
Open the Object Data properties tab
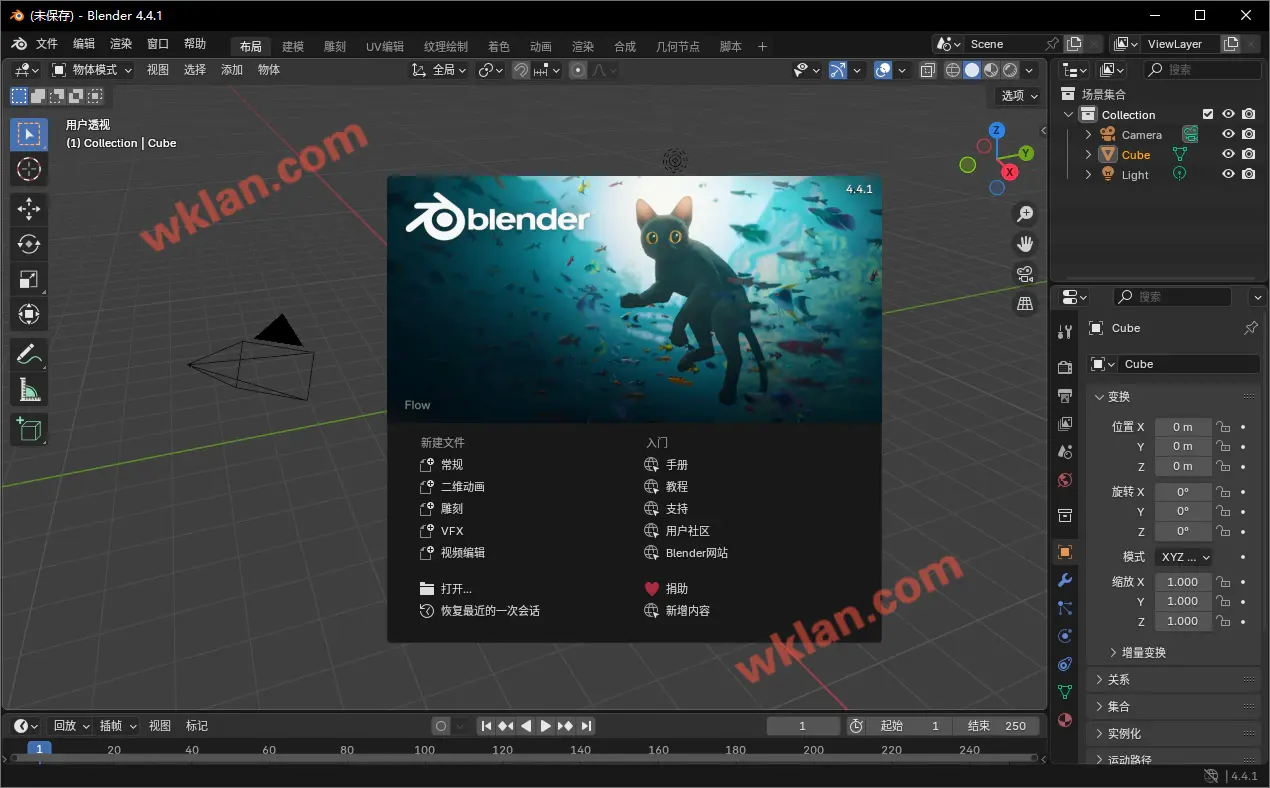pos(1065,692)
